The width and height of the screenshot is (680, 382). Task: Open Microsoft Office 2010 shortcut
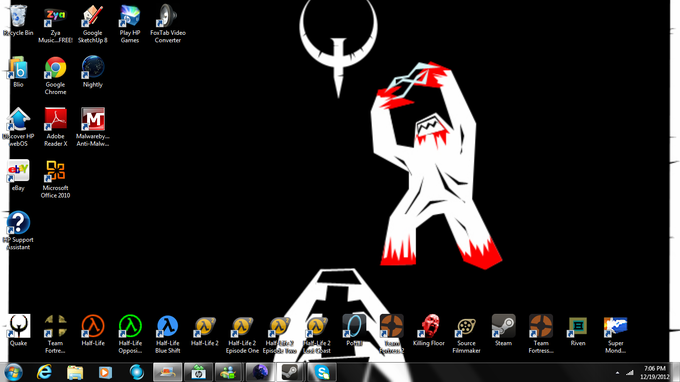[56, 180]
